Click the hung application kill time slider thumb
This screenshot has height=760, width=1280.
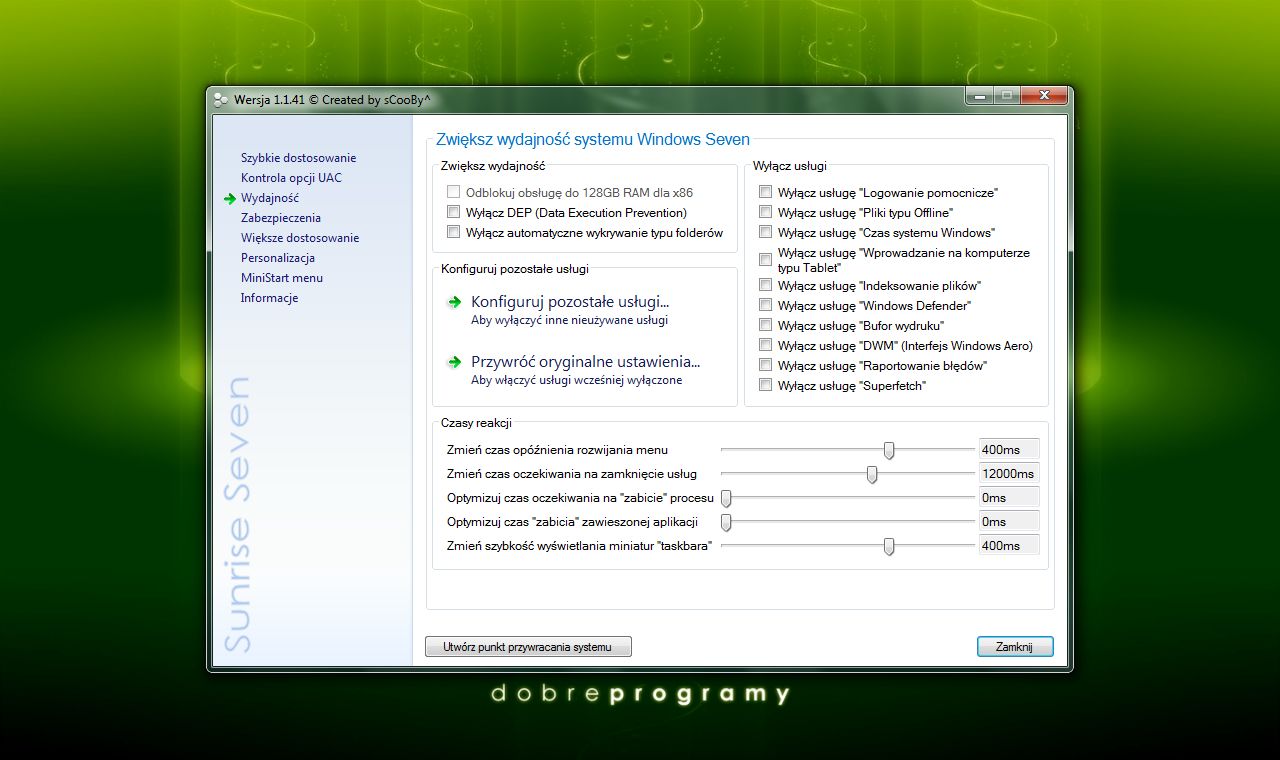coord(727,522)
